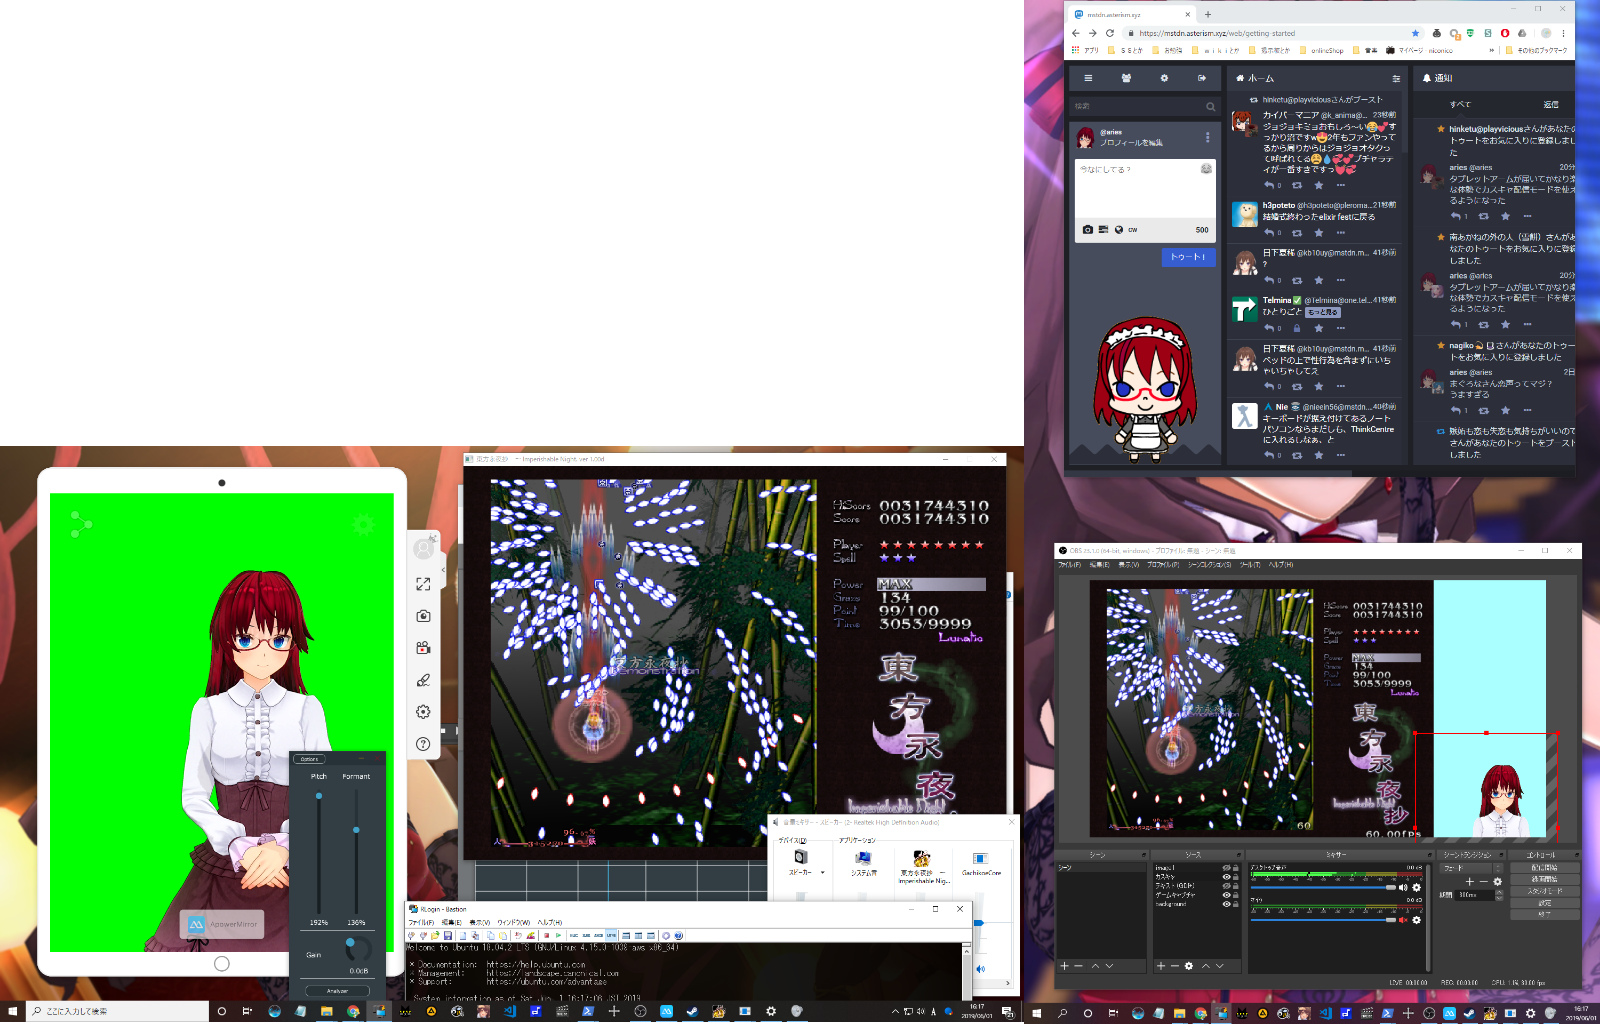
Task: Open OBS プロファイル(P) menu
Action: point(1163,565)
